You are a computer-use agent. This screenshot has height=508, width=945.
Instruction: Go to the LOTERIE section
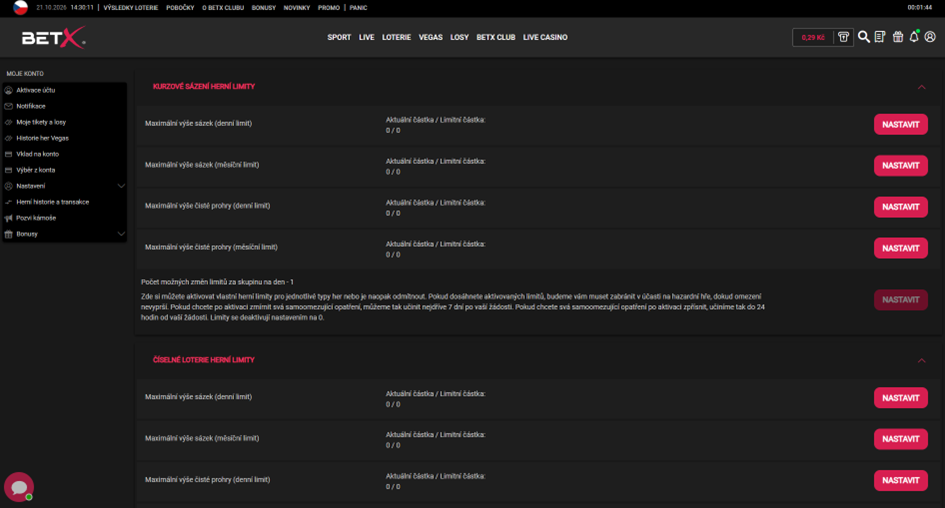point(396,37)
